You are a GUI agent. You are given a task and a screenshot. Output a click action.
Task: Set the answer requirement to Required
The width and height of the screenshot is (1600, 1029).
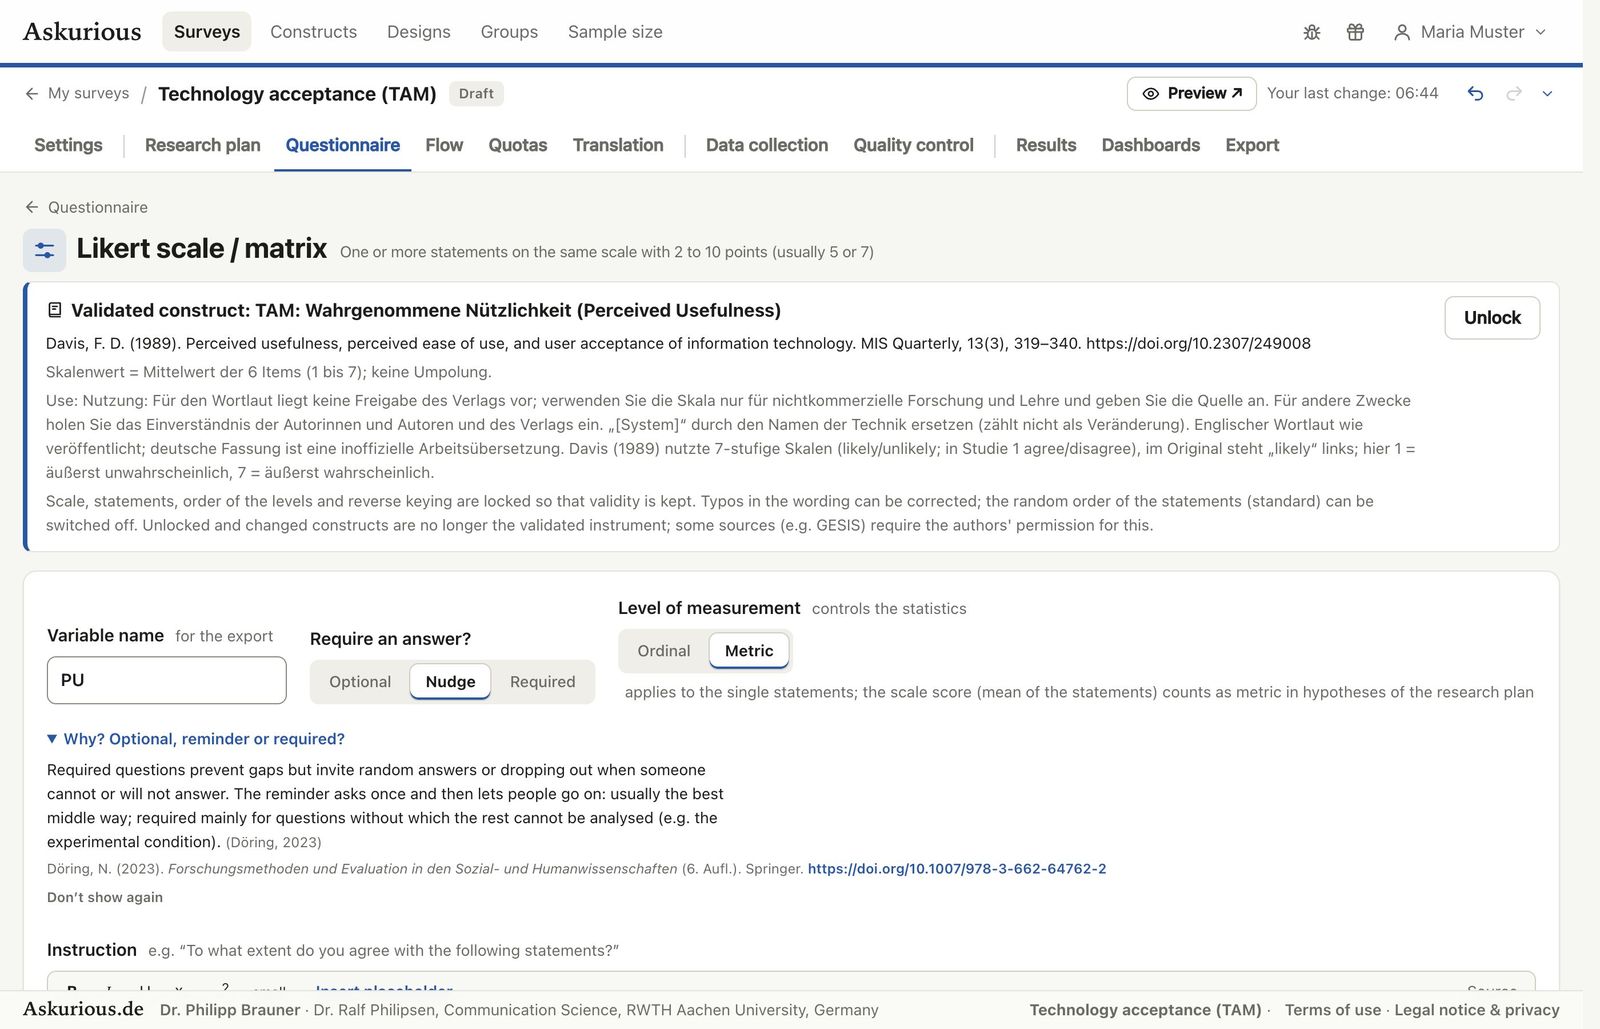(x=543, y=682)
